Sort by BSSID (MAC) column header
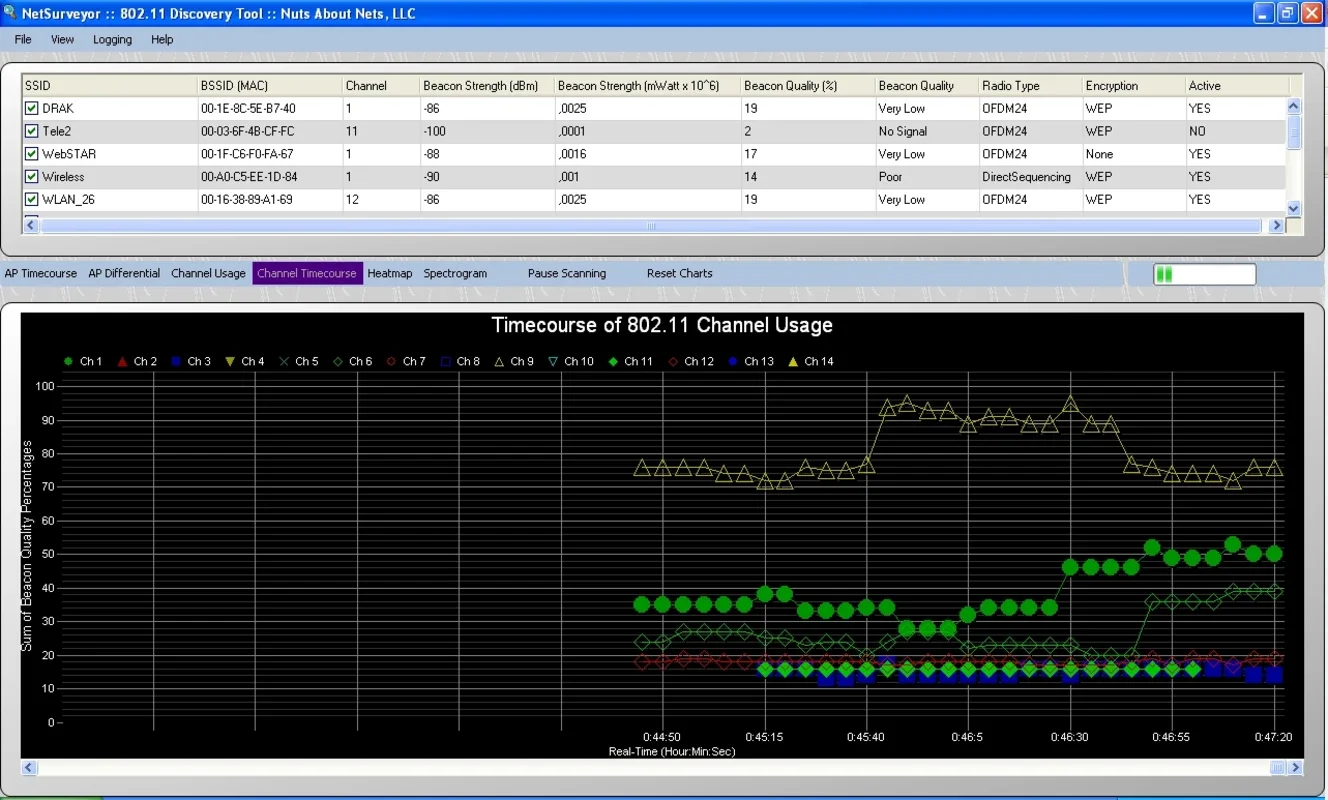 click(269, 86)
